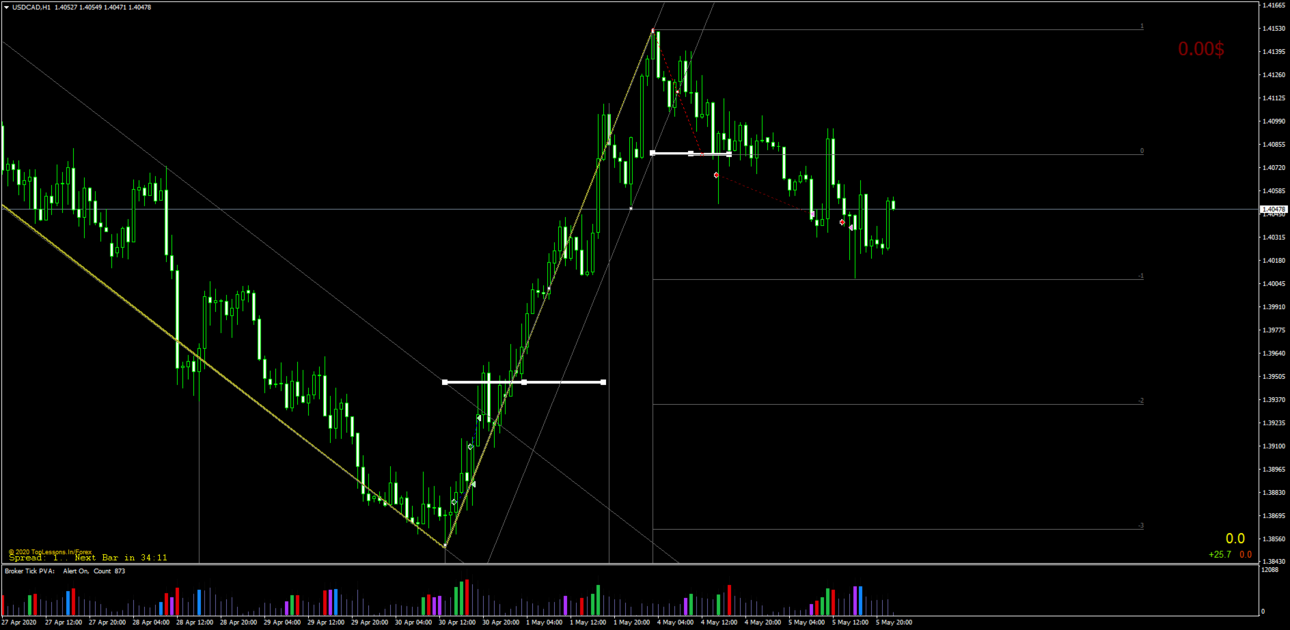Image resolution: width=1290 pixels, height=630 pixels.
Task: Click the 1.40855 price scale label
Action: [1275, 144]
